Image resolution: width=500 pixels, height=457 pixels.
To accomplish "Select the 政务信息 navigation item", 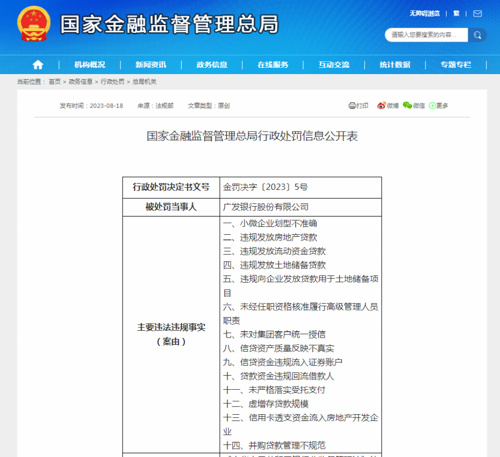I will point(212,65).
